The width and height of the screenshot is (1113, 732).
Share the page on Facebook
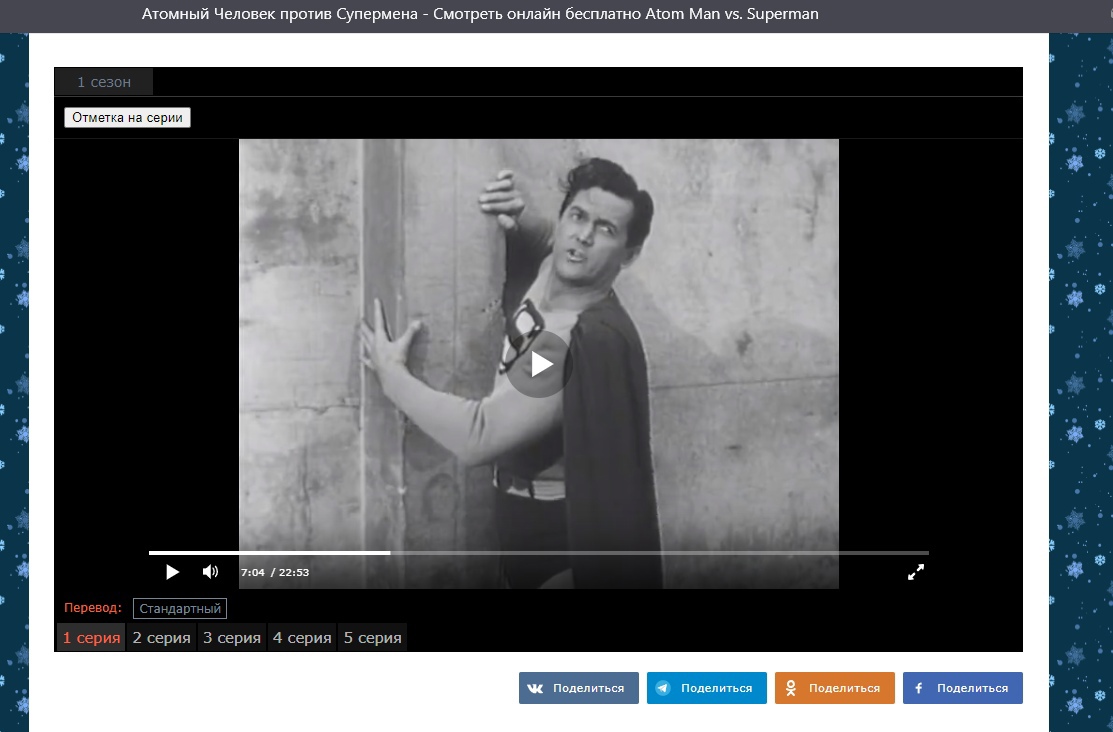pos(963,688)
